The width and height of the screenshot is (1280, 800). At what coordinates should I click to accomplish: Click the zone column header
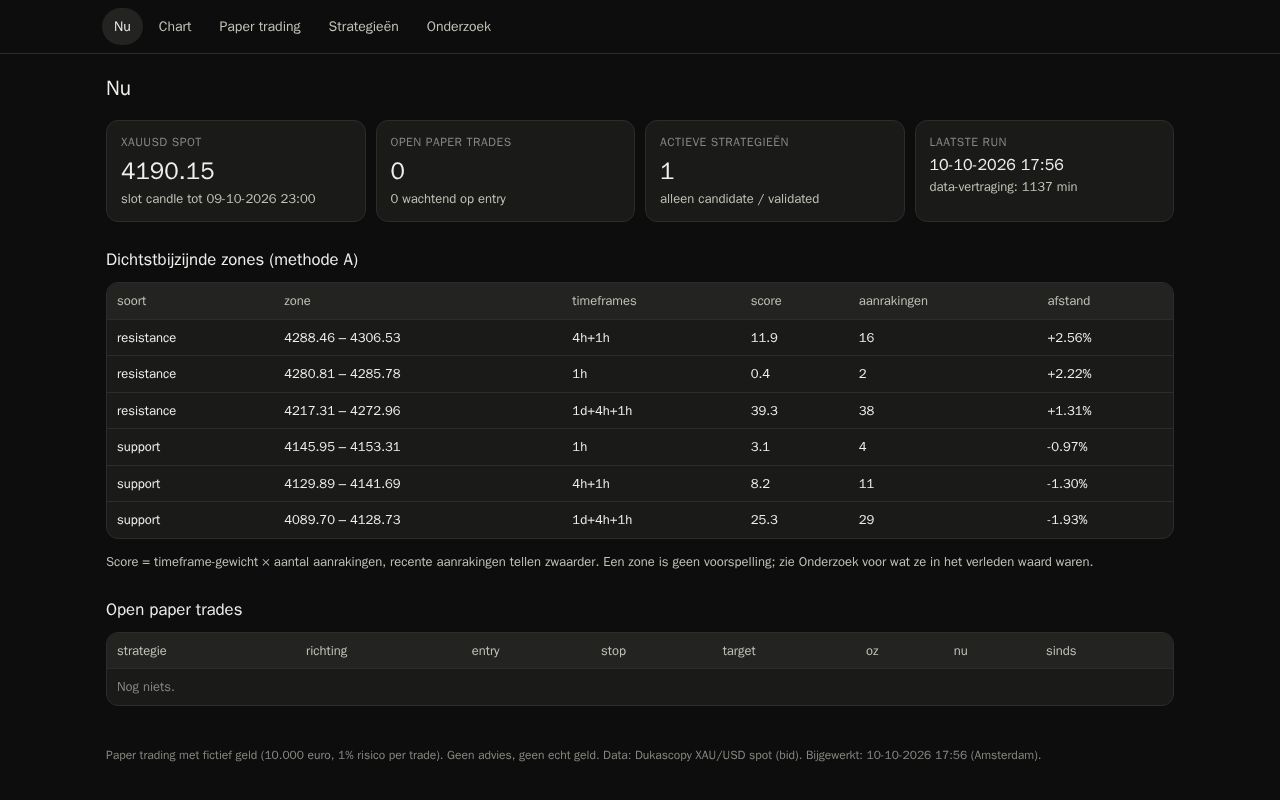pyautogui.click(x=297, y=301)
